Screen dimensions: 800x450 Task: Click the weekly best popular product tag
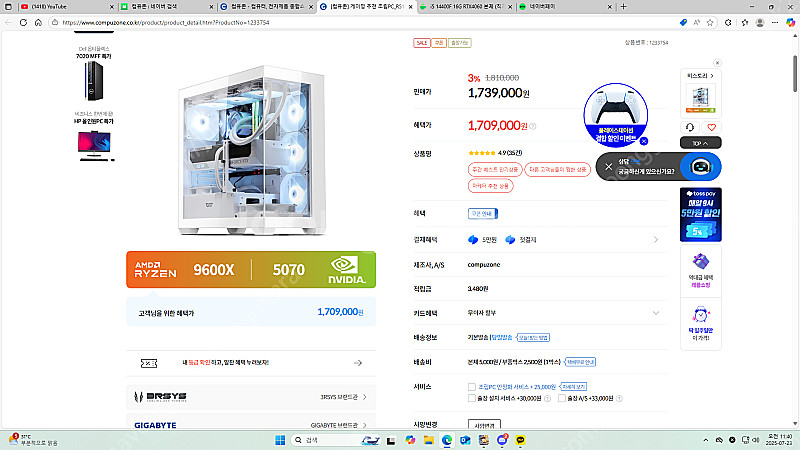tap(495, 169)
